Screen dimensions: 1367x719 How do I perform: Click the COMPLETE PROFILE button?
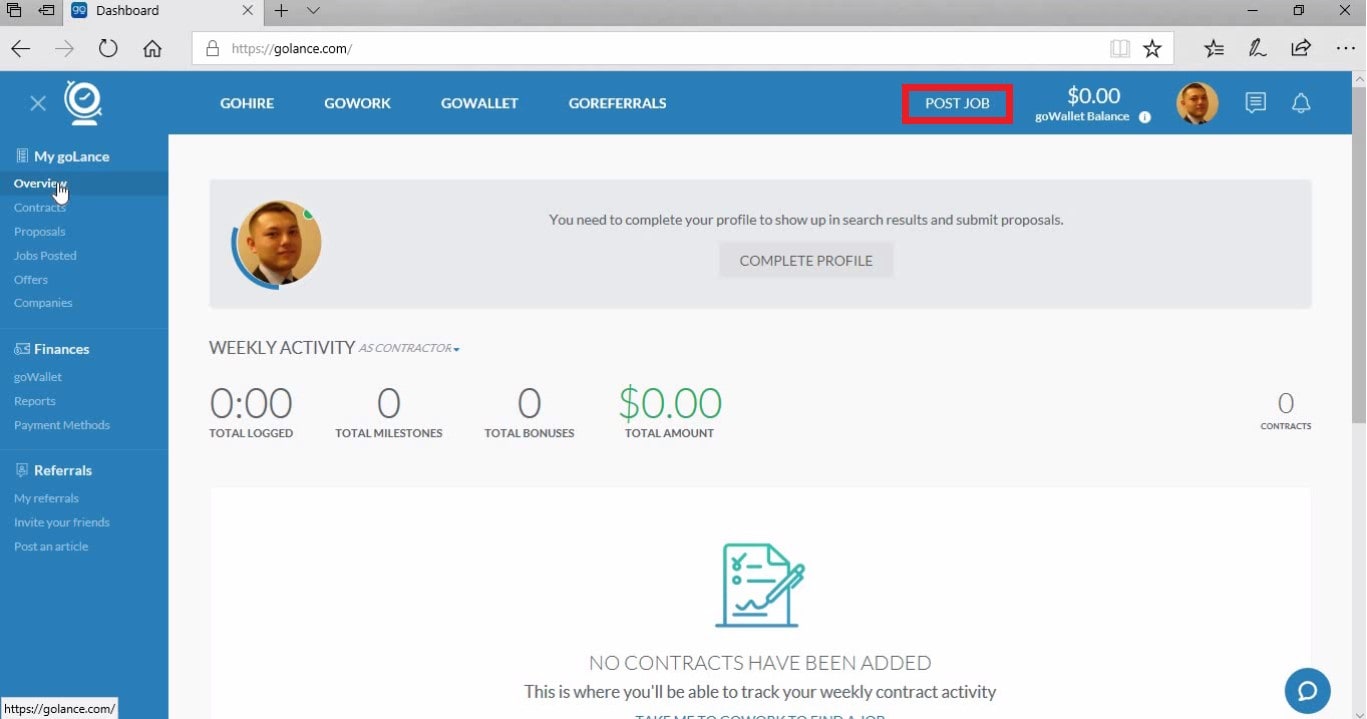(x=806, y=260)
